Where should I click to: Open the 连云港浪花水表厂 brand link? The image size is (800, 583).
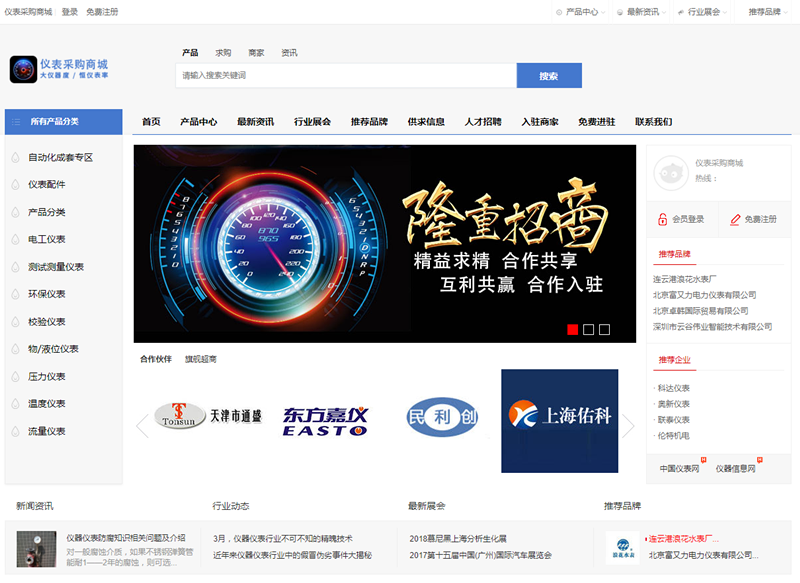click(x=686, y=279)
